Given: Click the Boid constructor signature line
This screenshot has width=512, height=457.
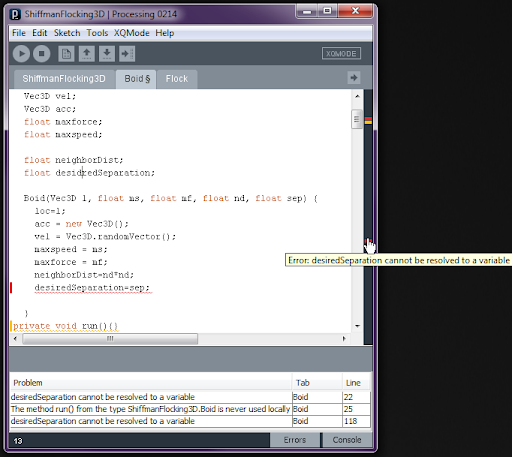Looking at the screenshot, I should [x=171, y=198].
